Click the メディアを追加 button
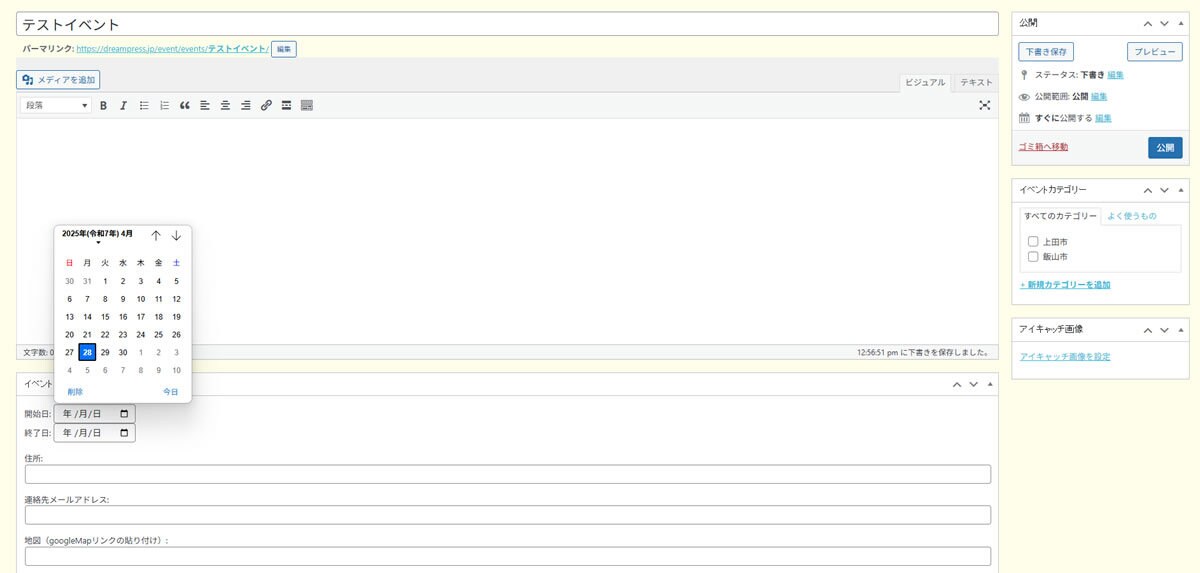The height and width of the screenshot is (573, 1200). (x=59, y=80)
